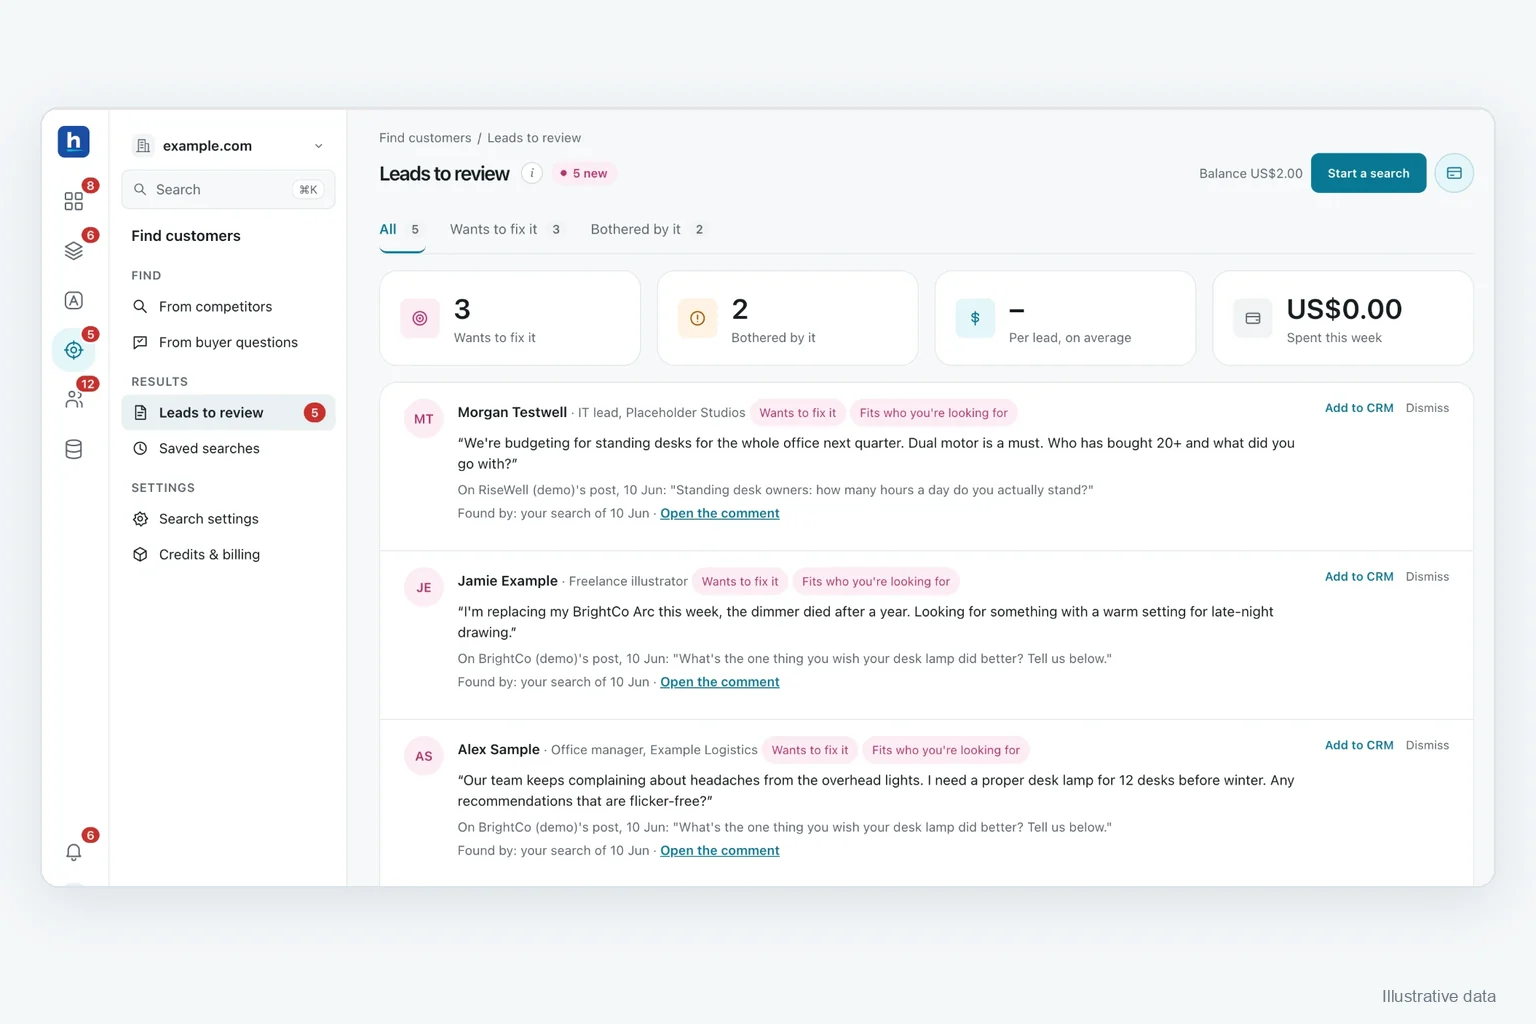Select the All tab

point(402,230)
